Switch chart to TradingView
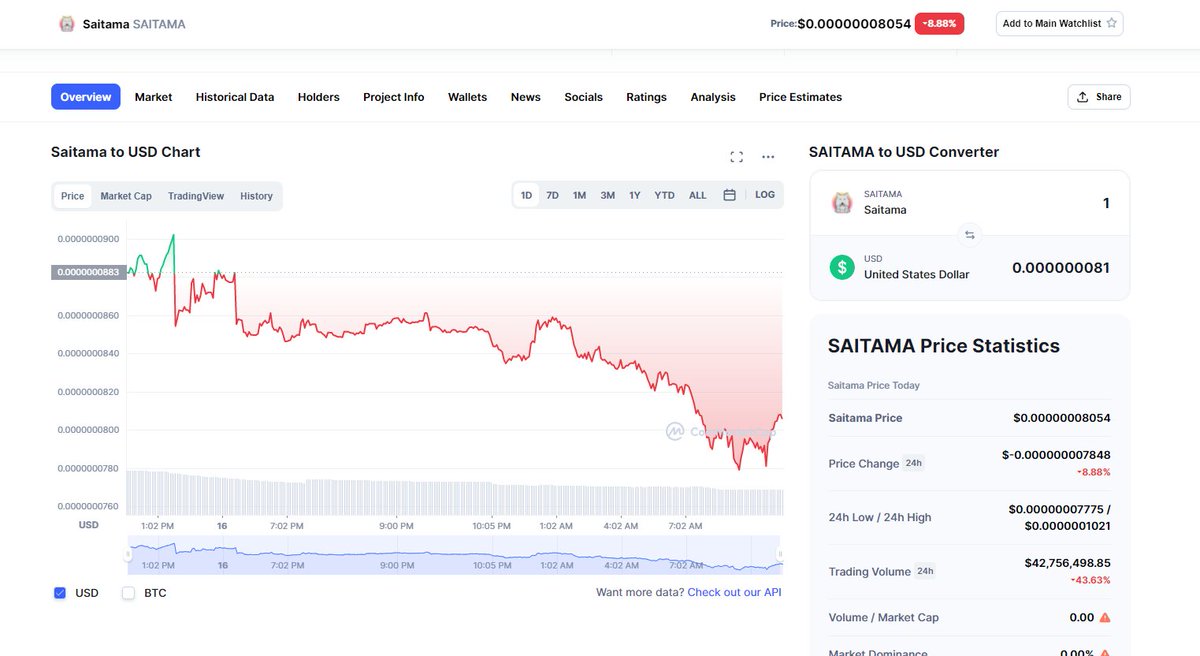This screenshot has width=1200, height=656. 196,196
